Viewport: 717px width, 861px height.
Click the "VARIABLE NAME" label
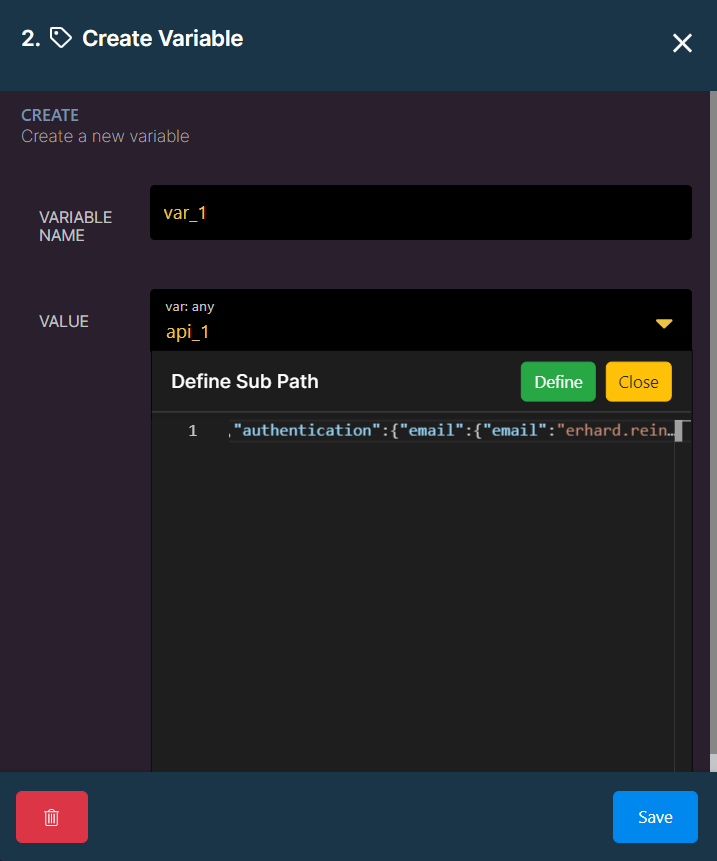[x=75, y=226]
